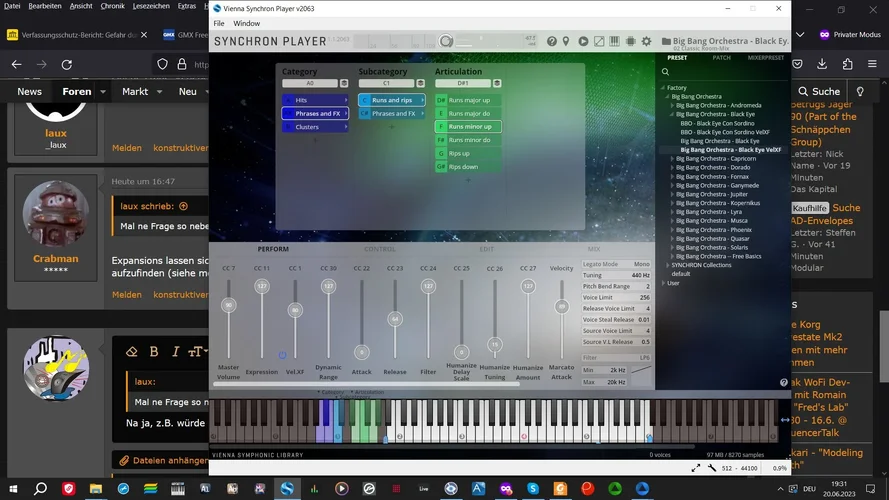Image resolution: width=889 pixels, height=500 pixels.
Task: Click the Master Volume slider knob
Action: click(x=229, y=305)
